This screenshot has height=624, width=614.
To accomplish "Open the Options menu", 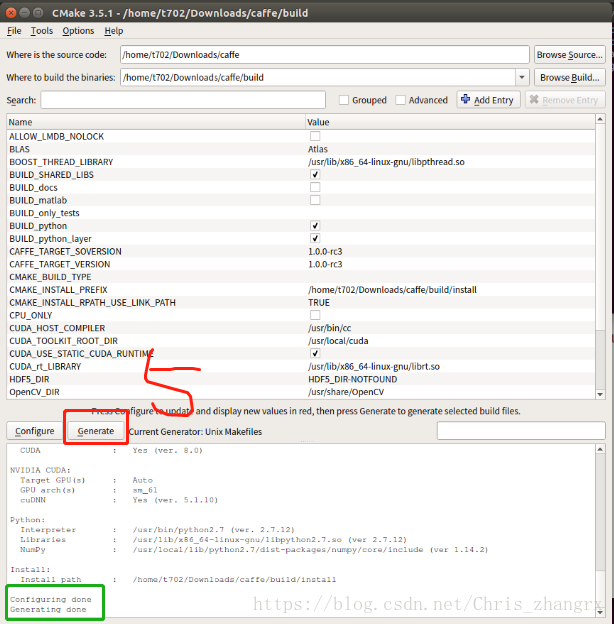I will 78,31.
